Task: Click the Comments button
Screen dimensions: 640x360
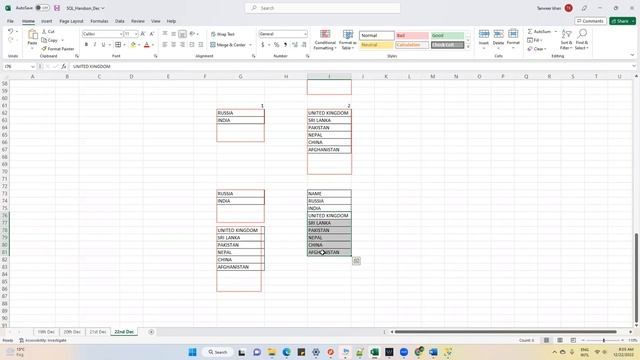Action: (x=590, y=21)
